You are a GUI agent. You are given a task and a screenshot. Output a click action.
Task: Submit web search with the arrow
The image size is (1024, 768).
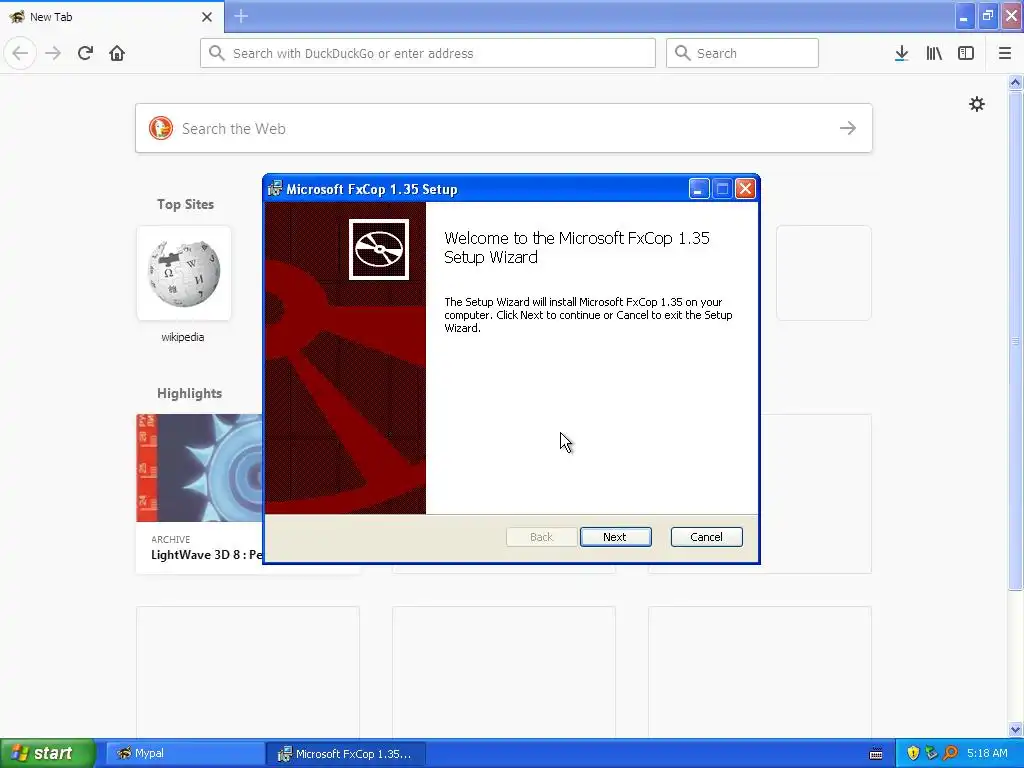point(848,128)
